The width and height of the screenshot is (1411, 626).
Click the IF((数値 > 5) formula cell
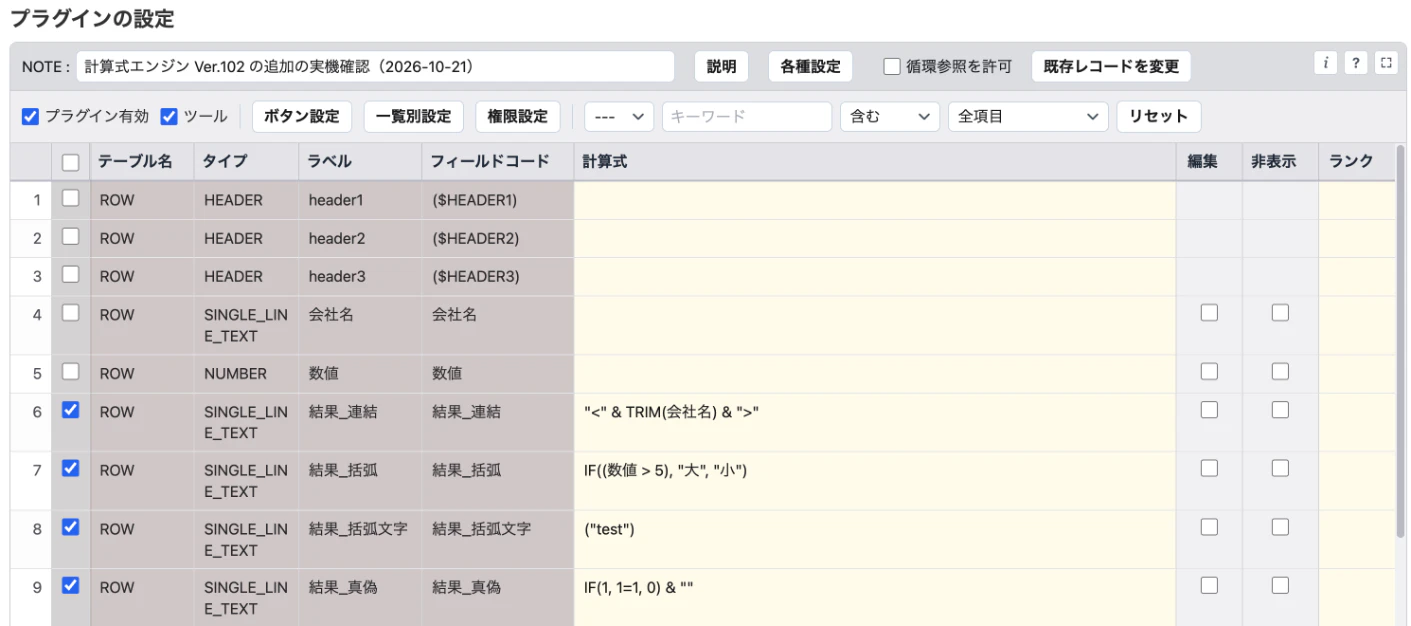[x=875, y=480]
